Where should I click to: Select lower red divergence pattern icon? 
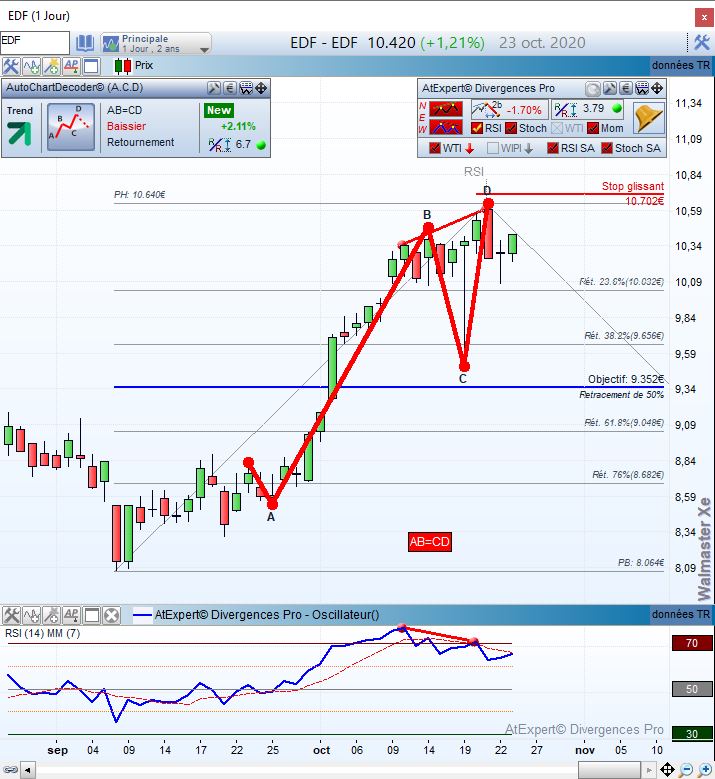coord(446,128)
